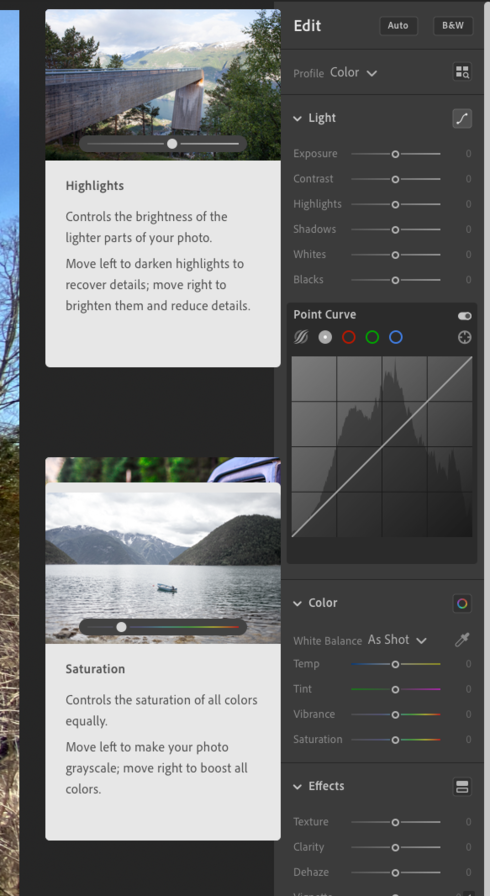The width and height of the screenshot is (490, 896).
Task: Open the profile browser grid icon
Action: pyautogui.click(x=462, y=72)
